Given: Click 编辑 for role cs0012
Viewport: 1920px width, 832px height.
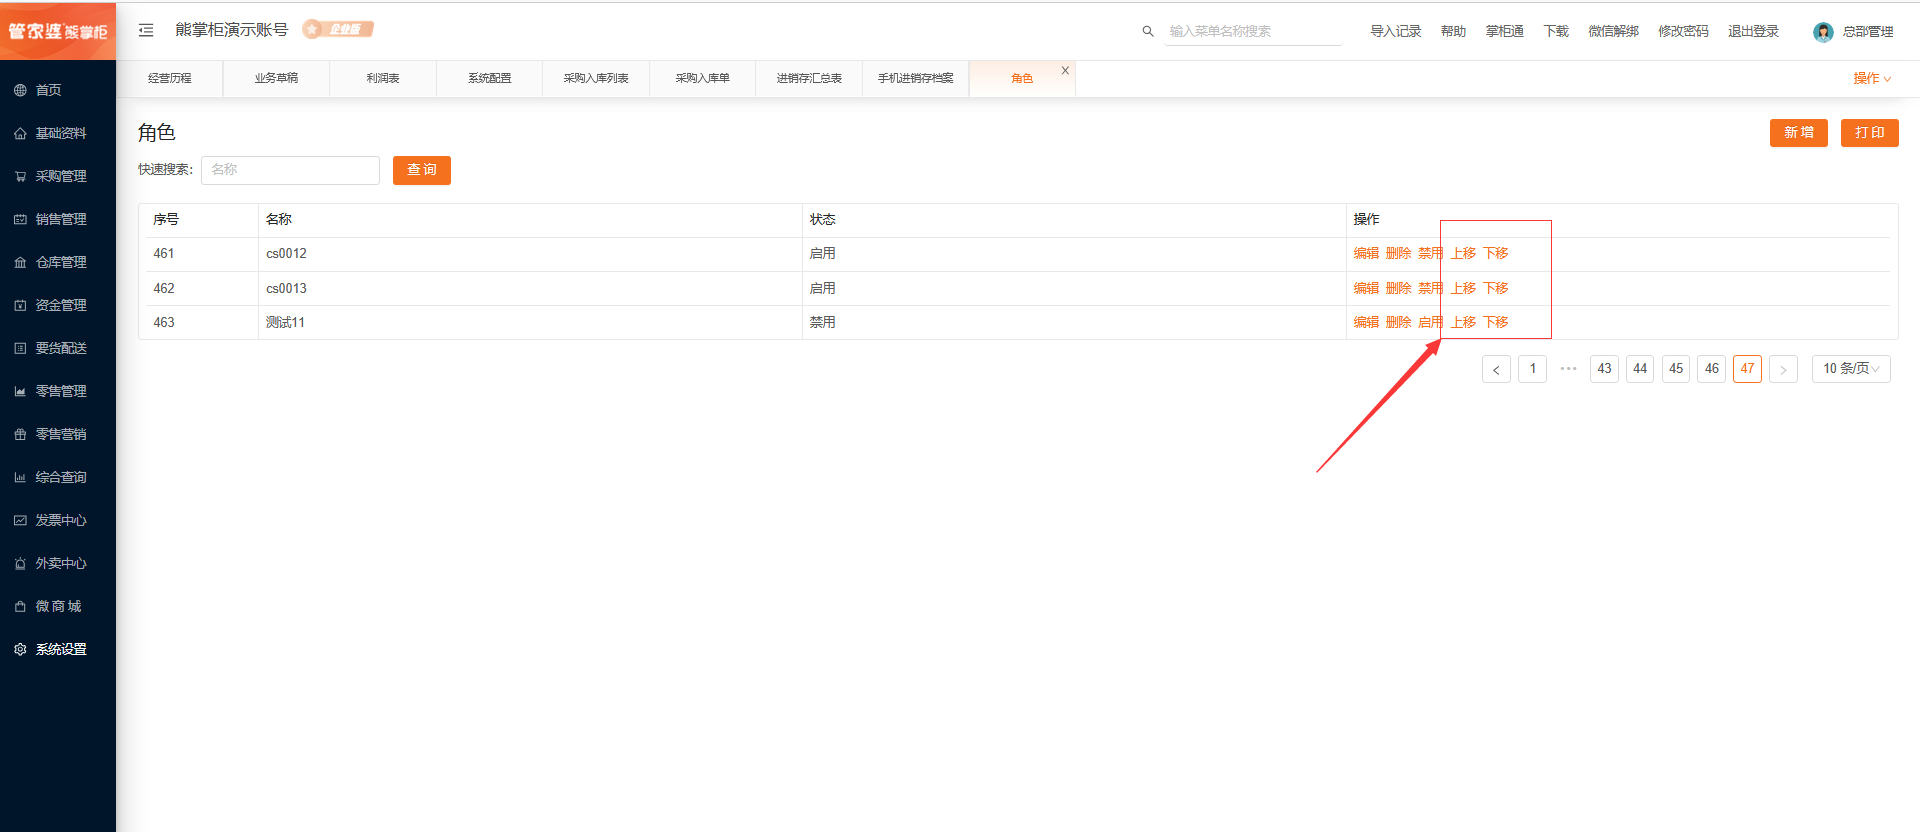Looking at the screenshot, I should 1366,254.
